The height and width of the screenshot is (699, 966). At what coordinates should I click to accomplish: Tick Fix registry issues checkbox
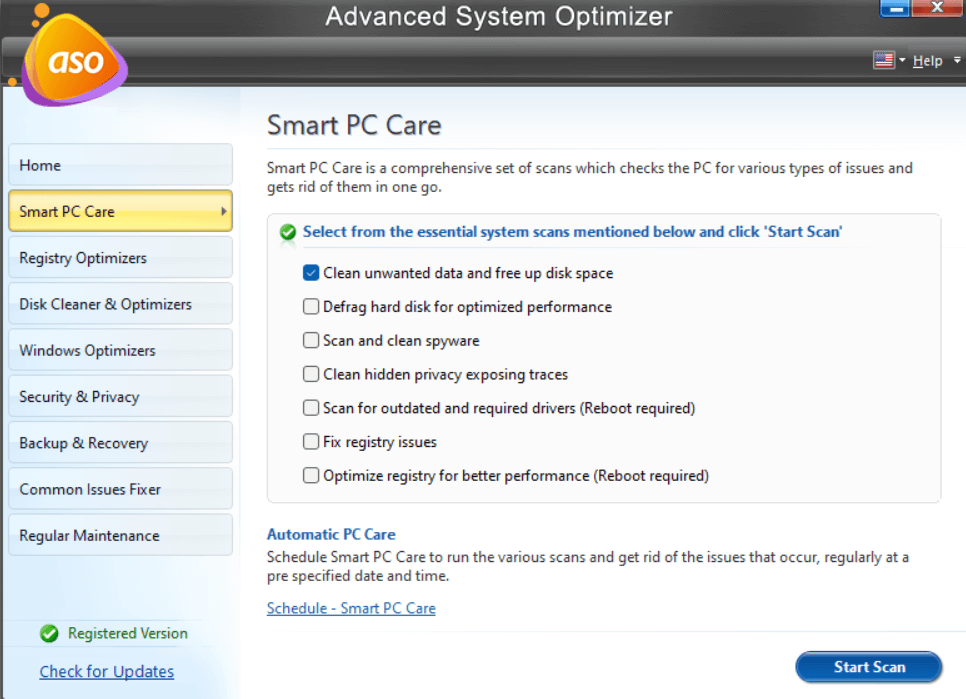311,442
